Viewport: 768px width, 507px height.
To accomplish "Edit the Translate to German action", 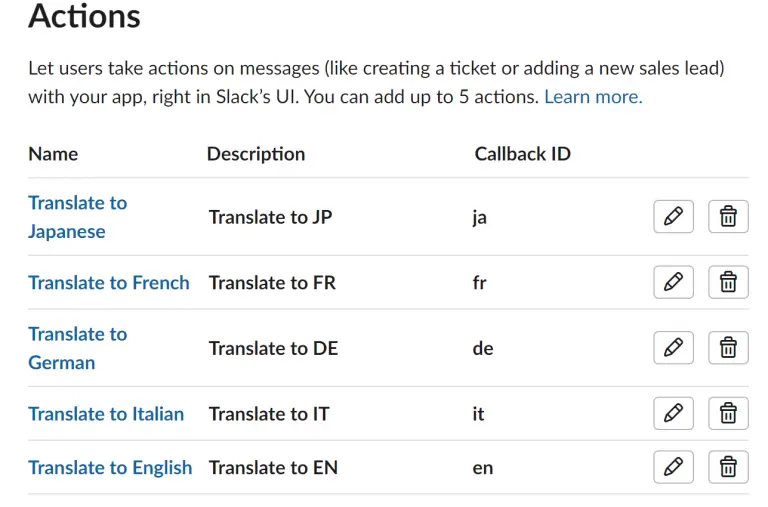I will click(x=673, y=347).
